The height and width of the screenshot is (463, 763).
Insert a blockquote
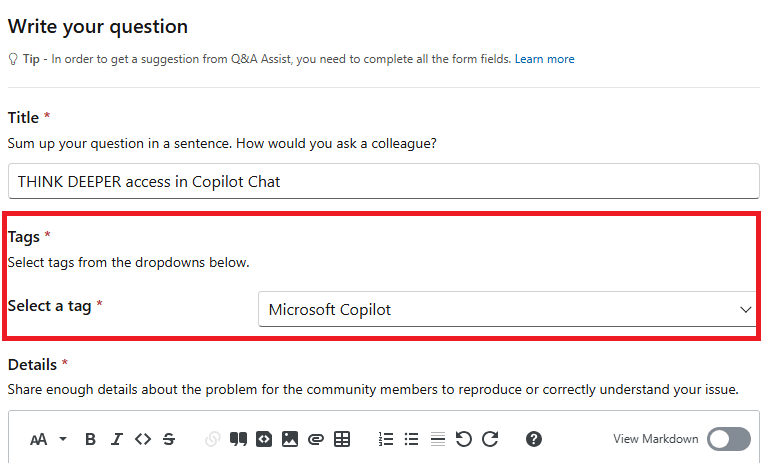238,439
